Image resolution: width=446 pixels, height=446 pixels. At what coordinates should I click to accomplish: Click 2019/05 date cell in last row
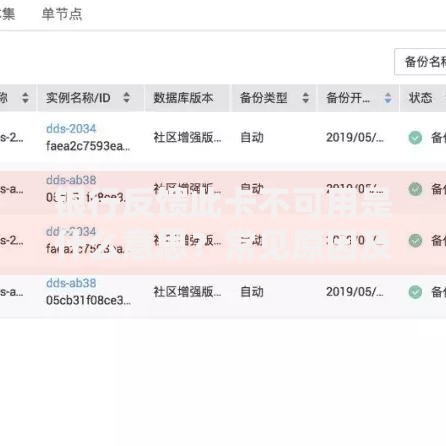point(355,292)
